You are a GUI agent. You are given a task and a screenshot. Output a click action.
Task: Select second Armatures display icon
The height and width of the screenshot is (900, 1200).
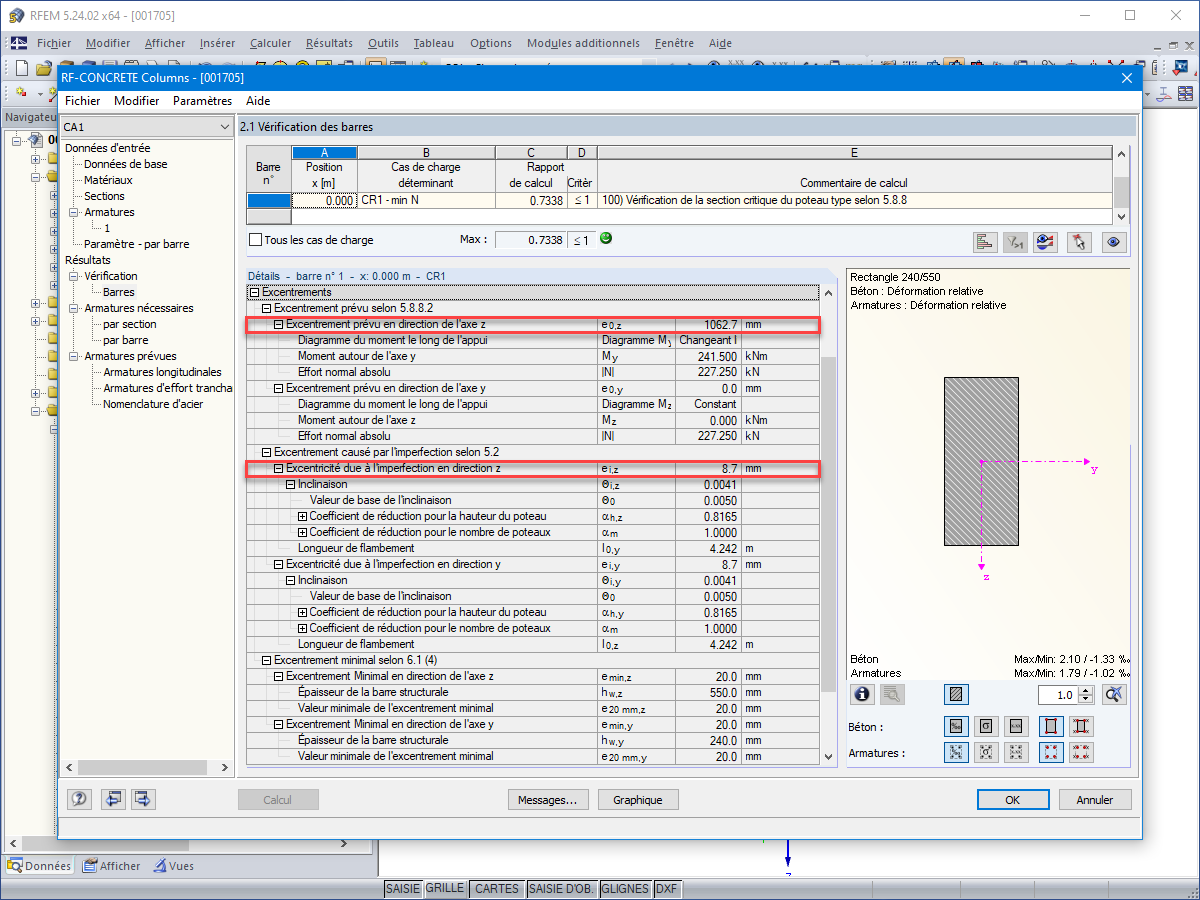pos(987,753)
